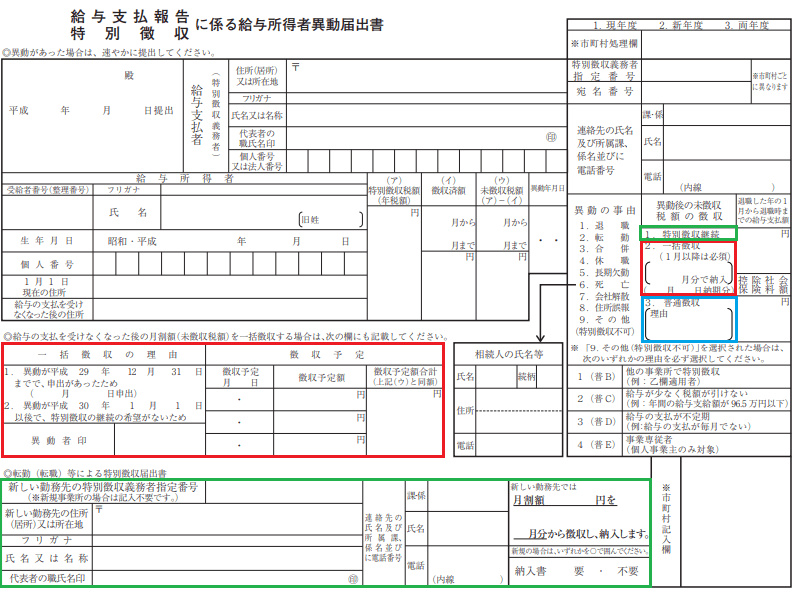
Task: Select reason '6. 死亡' under 異動の事由
Action: 604,285
